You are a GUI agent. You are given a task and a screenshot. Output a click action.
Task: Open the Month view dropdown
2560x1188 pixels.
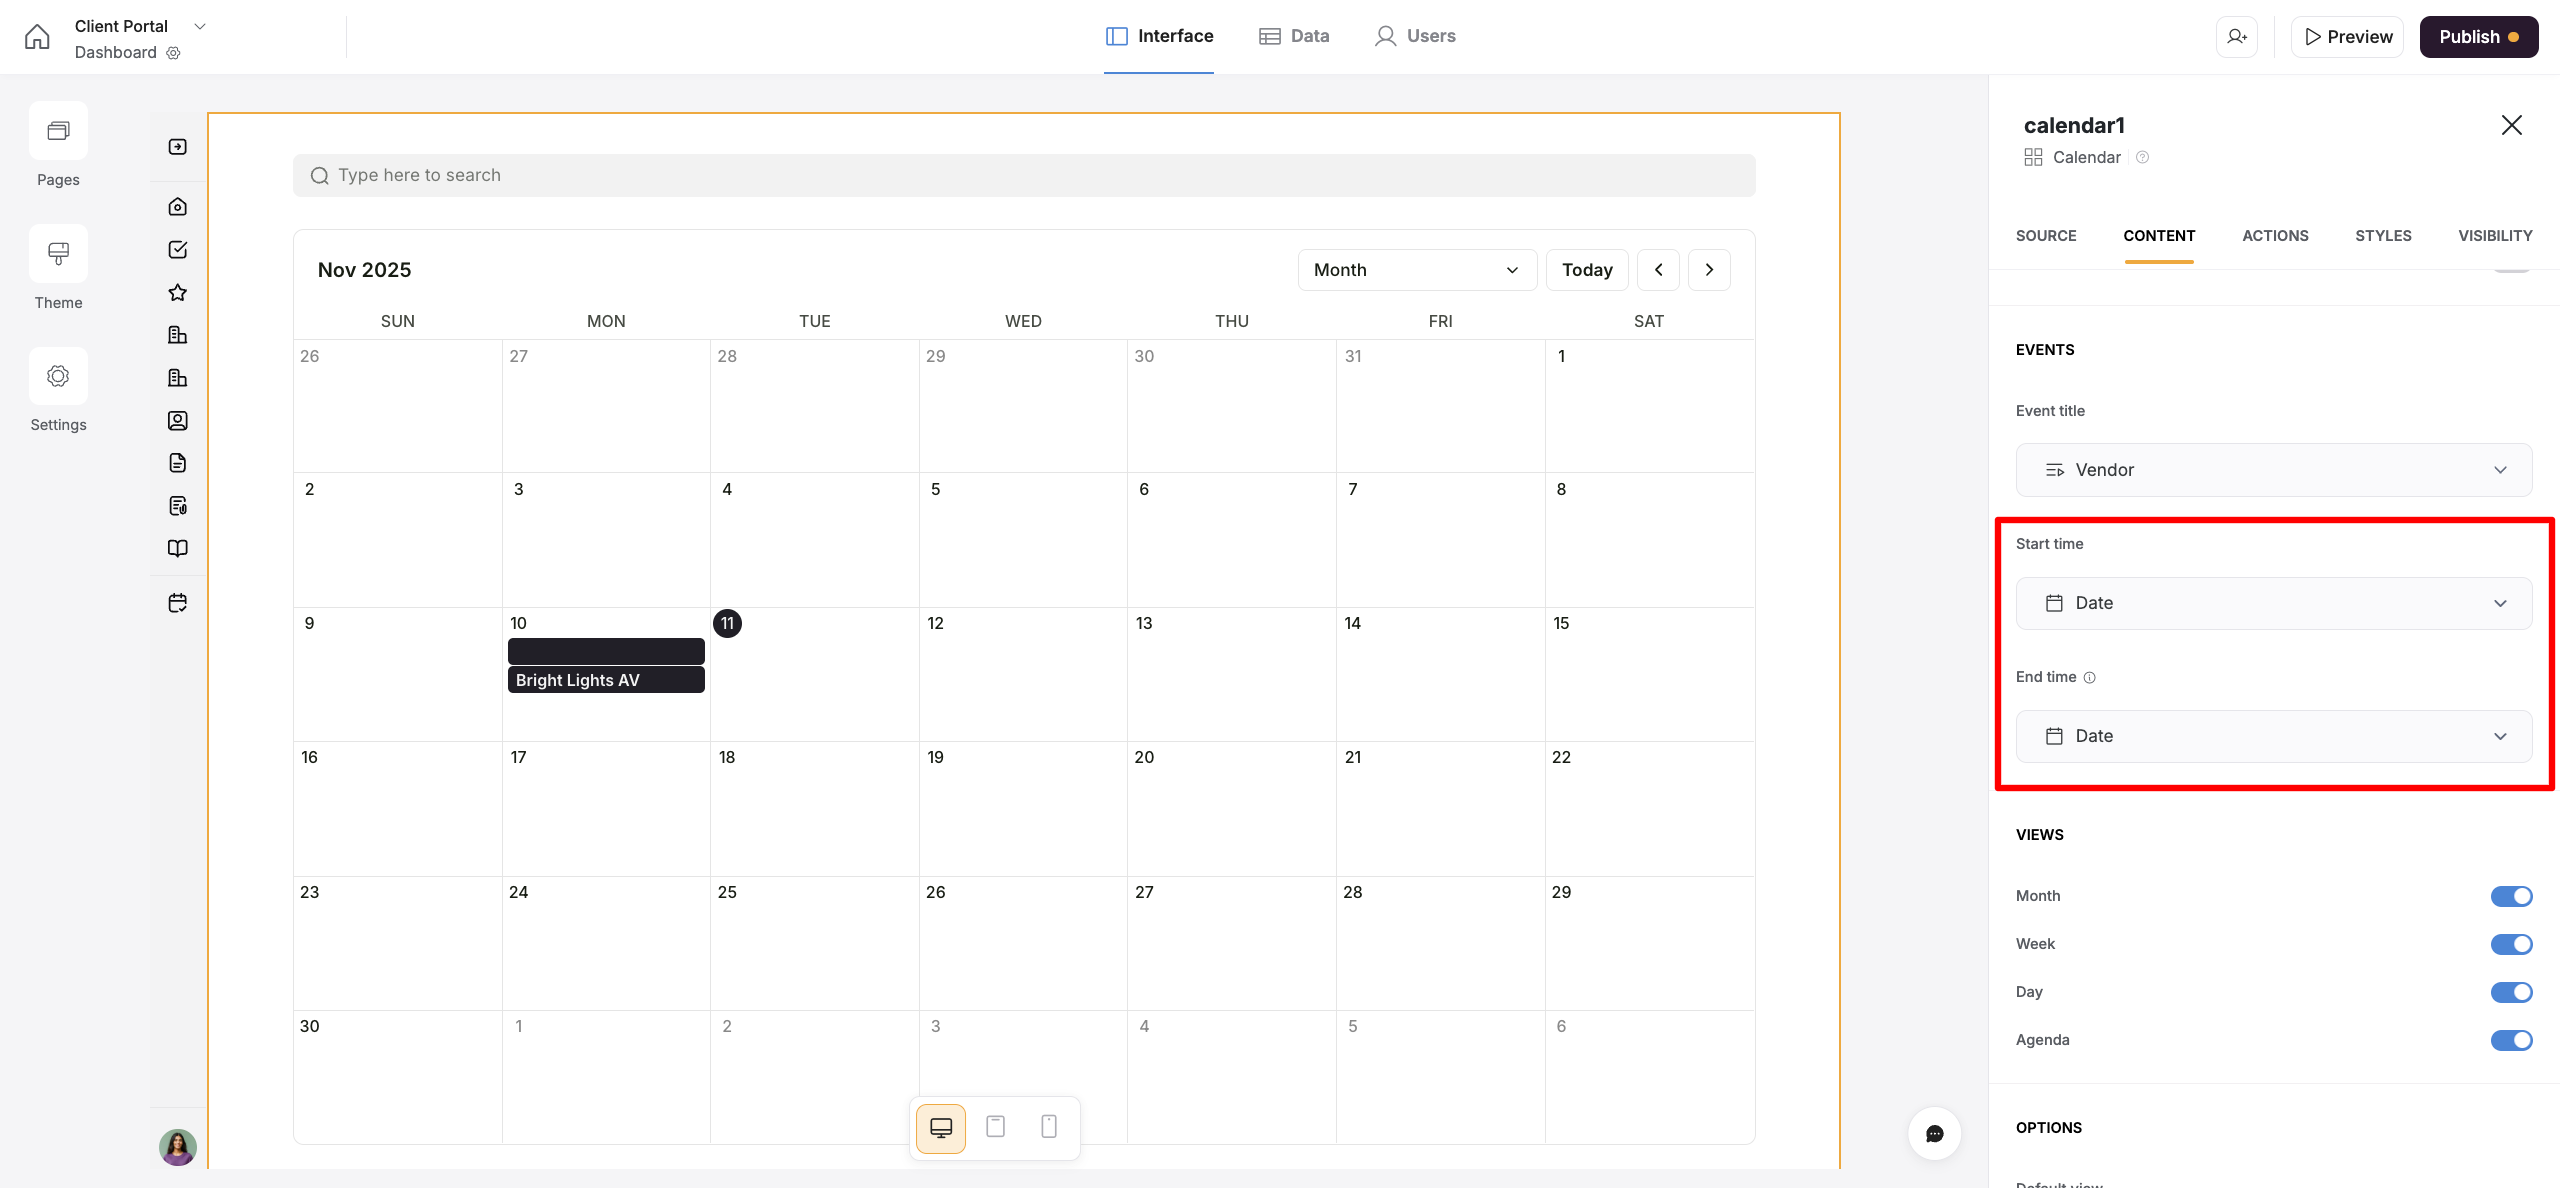1416,270
